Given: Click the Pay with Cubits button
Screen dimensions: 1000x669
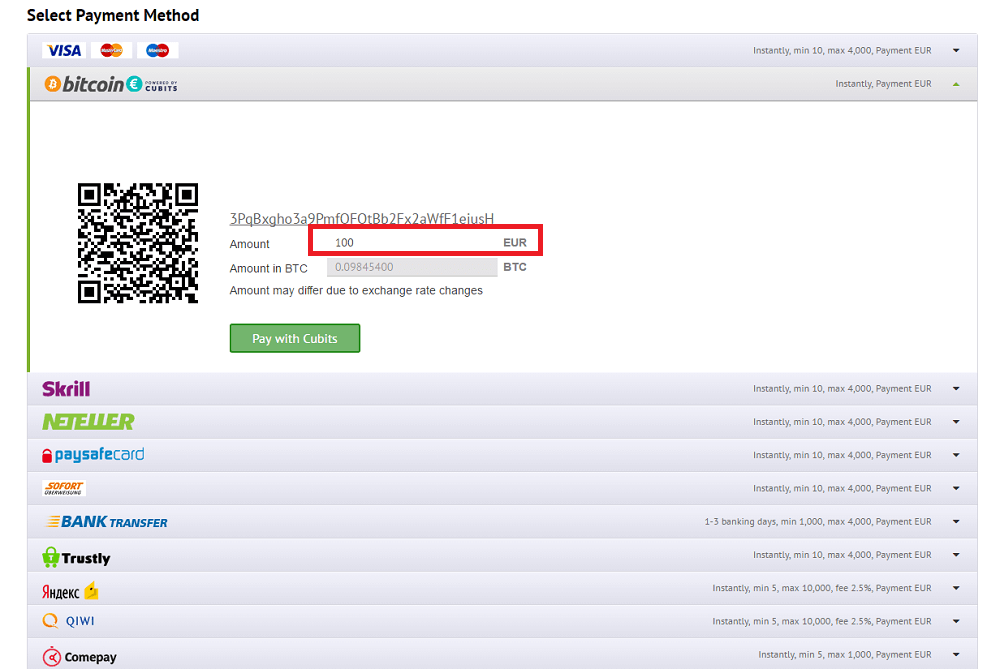Looking at the screenshot, I should point(295,338).
